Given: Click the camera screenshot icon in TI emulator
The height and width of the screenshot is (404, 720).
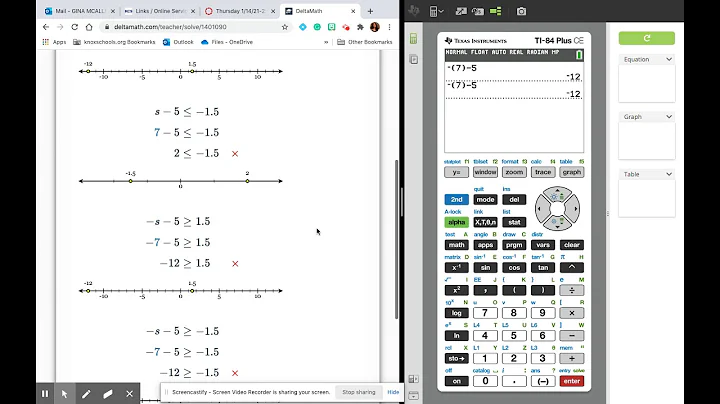Looking at the screenshot, I should (x=521, y=11).
